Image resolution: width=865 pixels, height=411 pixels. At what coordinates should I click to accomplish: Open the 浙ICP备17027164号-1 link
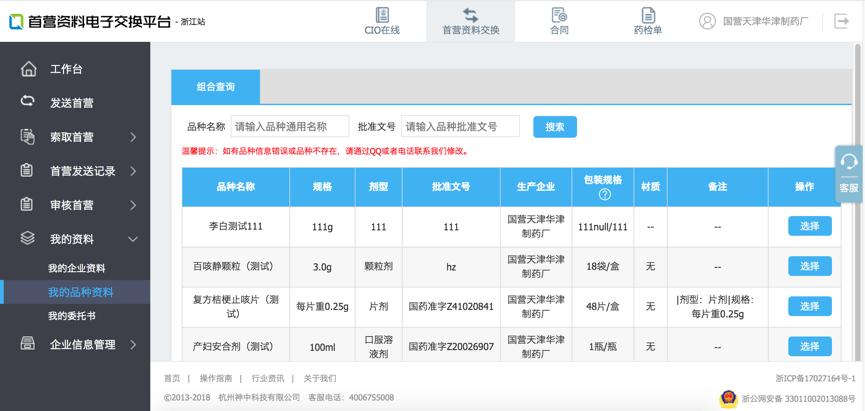tap(815, 378)
